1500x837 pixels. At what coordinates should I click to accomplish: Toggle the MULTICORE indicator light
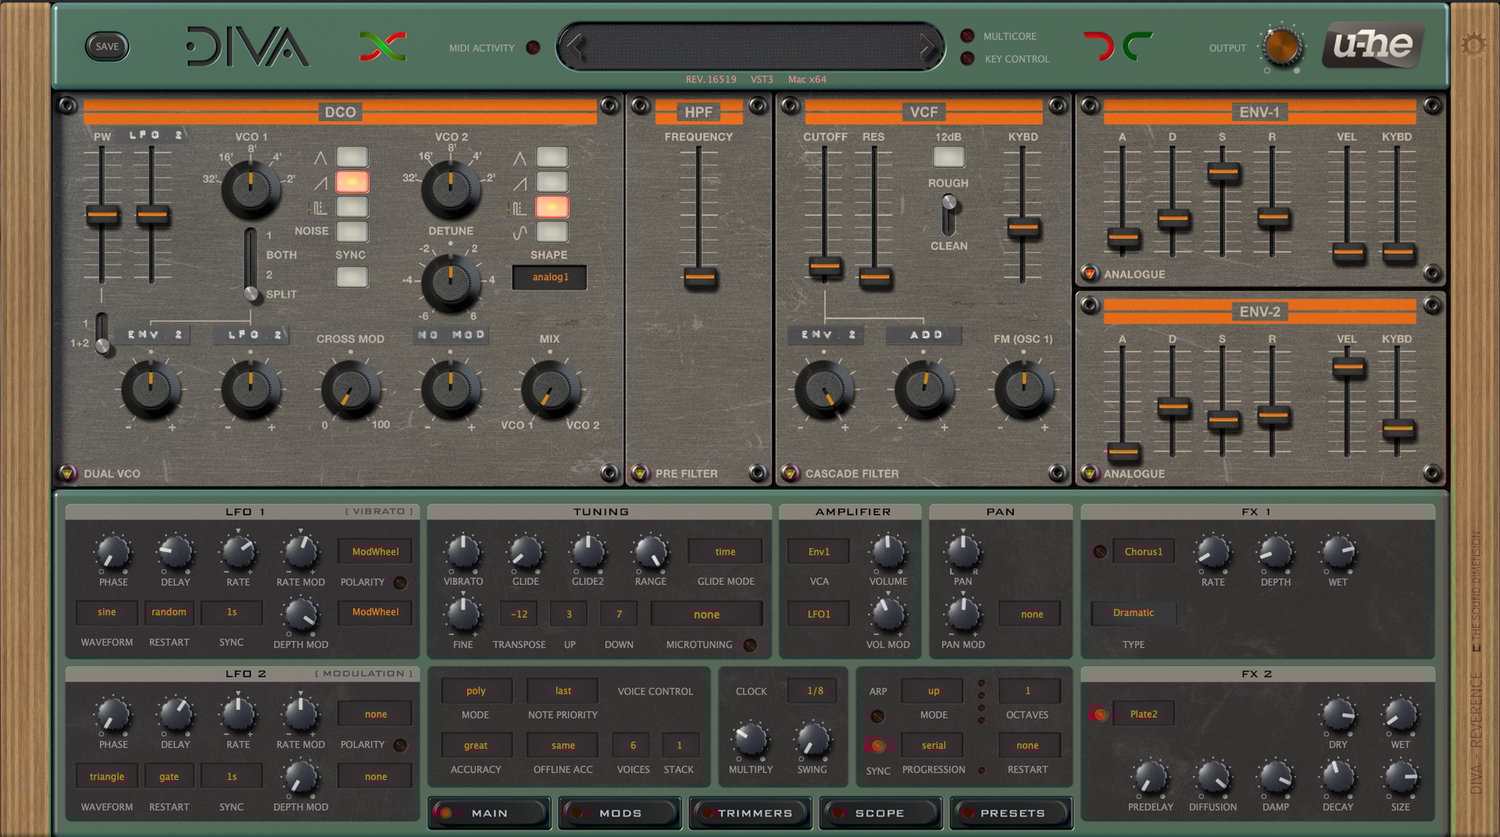coord(967,36)
